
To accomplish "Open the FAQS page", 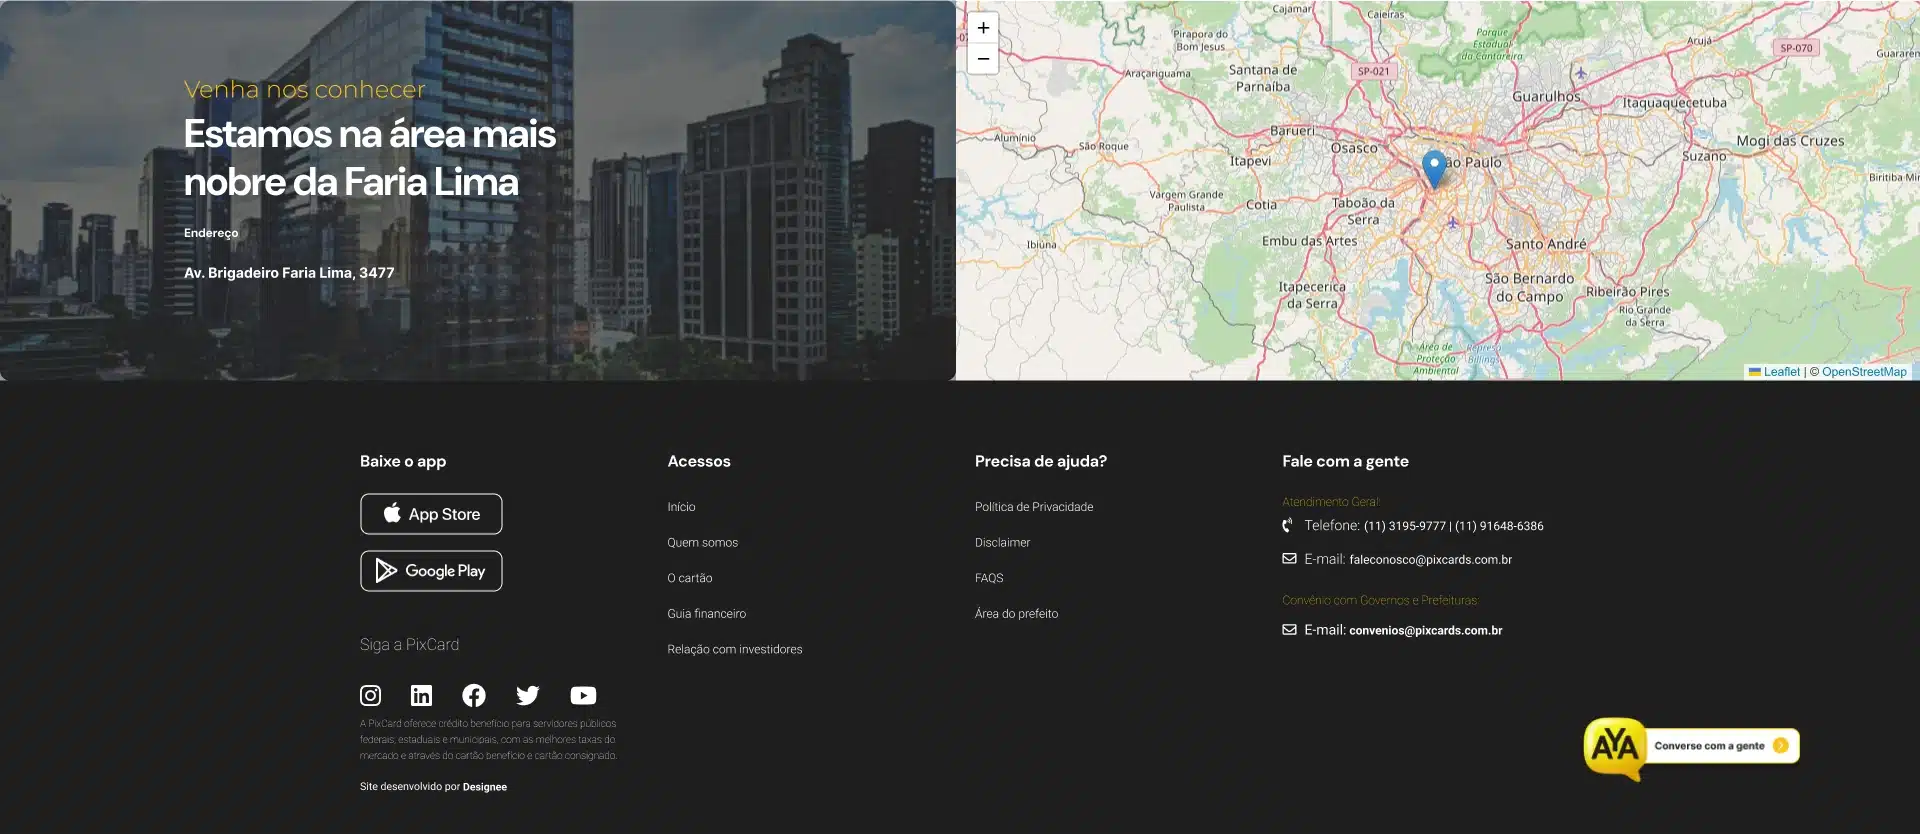I will [988, 578].
